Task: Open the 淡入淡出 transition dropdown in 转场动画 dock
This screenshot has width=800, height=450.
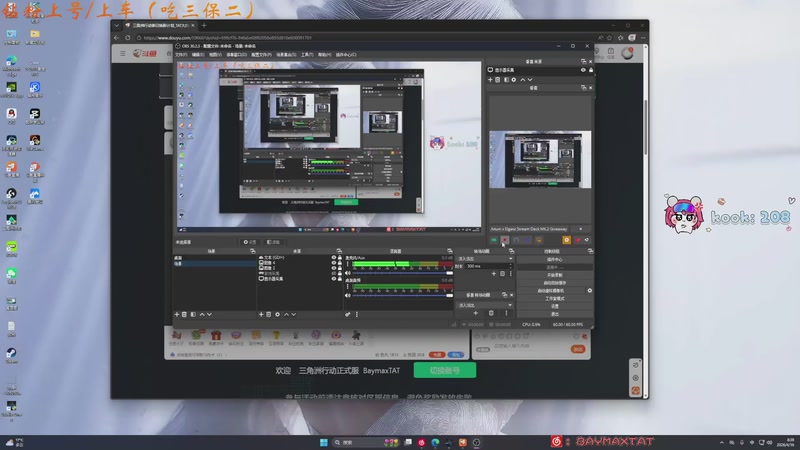Action: pos(484,259)
